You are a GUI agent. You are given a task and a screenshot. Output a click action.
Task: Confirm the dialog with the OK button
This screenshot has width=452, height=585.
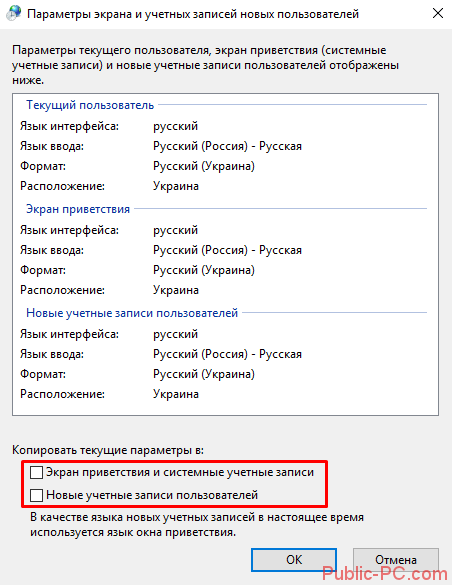coord(294,560)
